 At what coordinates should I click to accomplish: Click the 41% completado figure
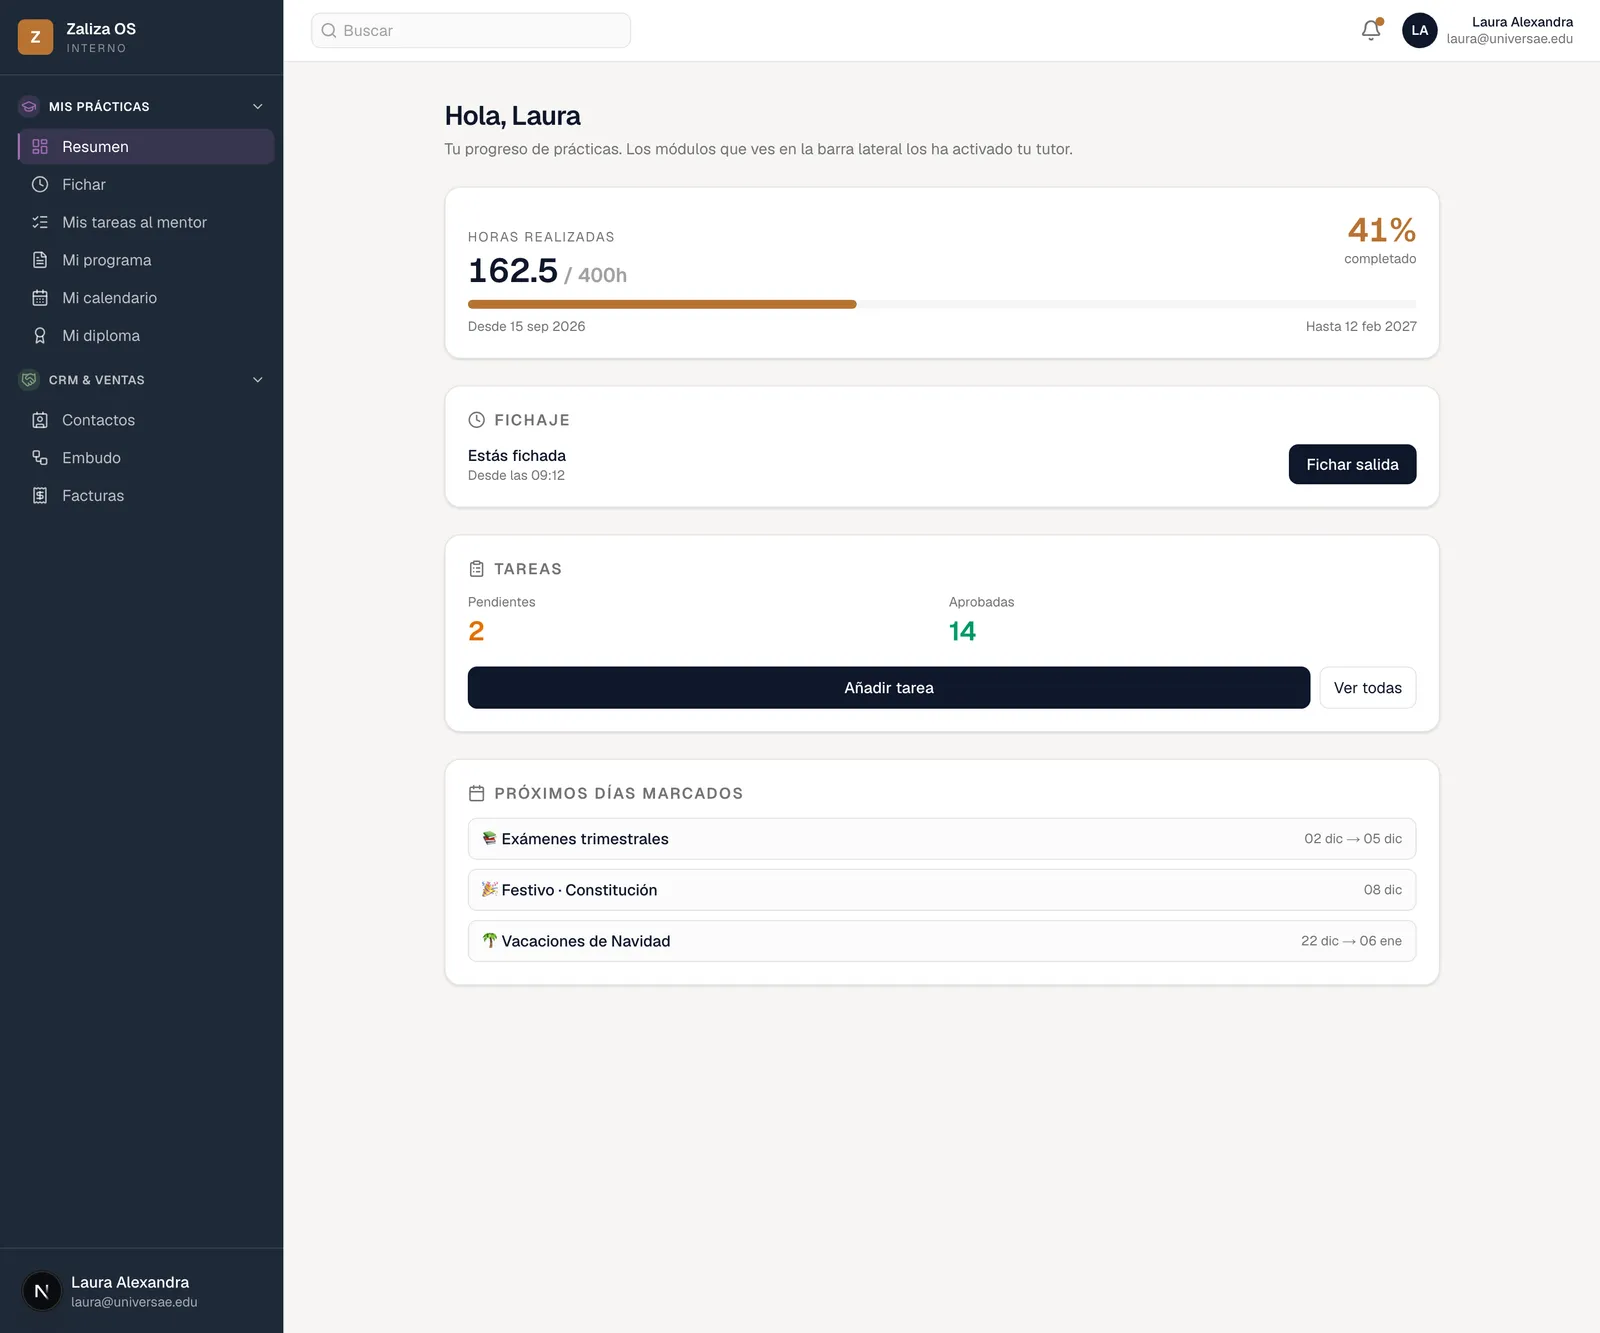[x=1381, y=231]
